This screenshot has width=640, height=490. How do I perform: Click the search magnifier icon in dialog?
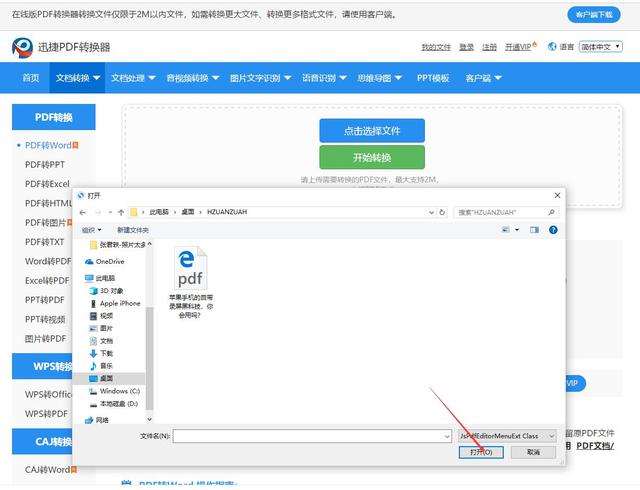click(551, 212)
